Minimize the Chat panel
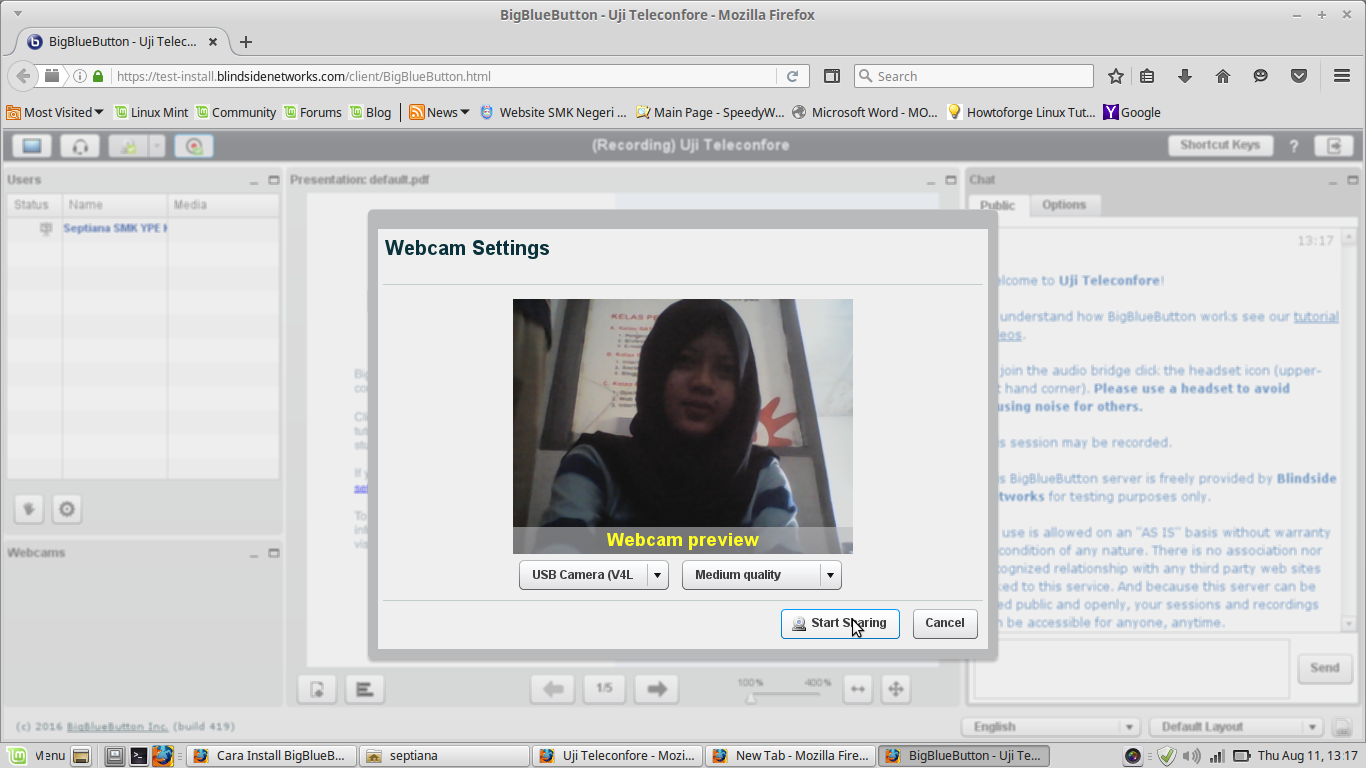This screenshot has height=768, width=1366. [1332, 181]
